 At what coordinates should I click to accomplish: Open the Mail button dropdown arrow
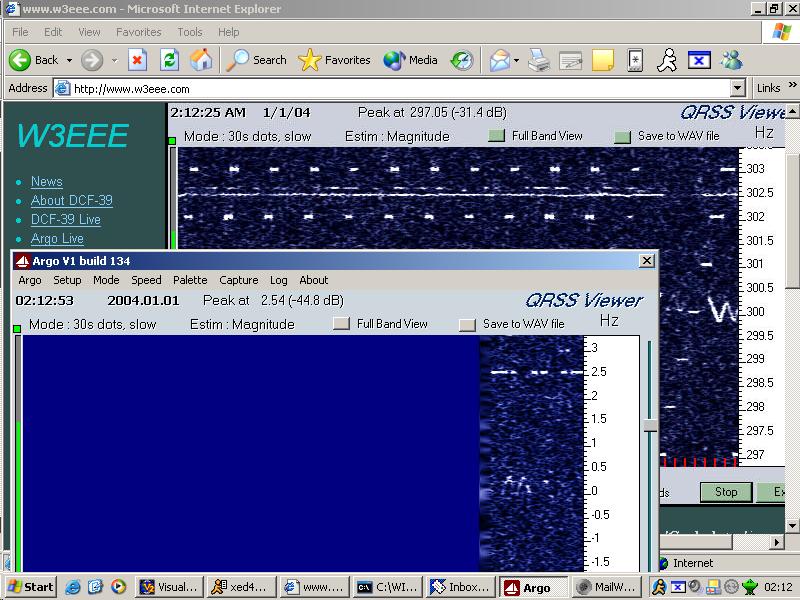coord(516,60)
